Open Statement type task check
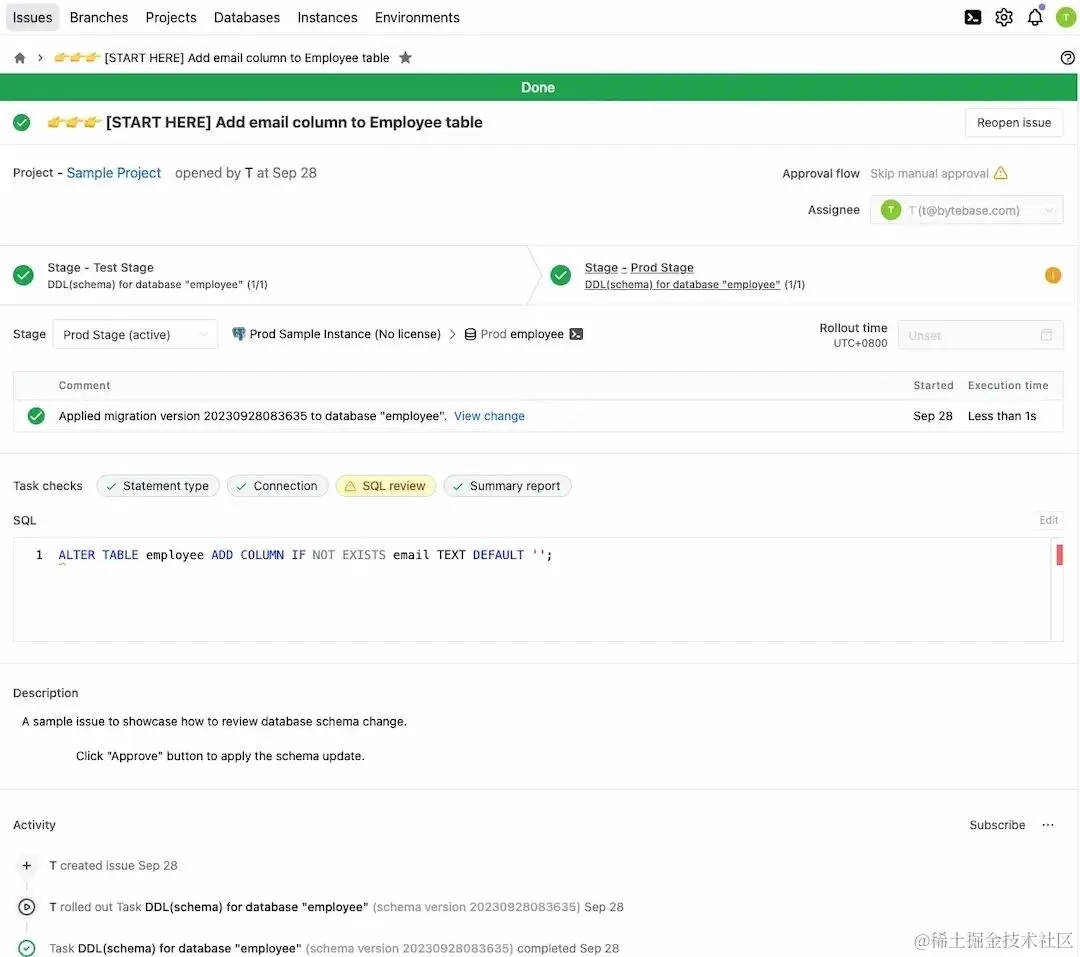The width and height of the screenshot is (1080, 957). pyautogui.click(x=158, y=486)
